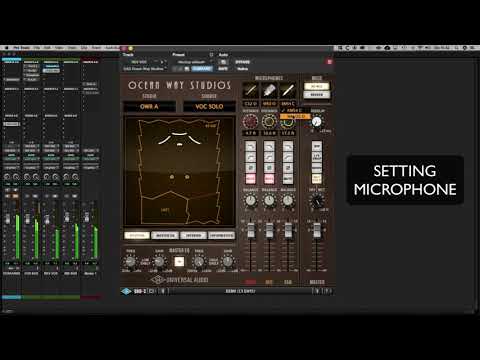Open the Far mic model menu AM54

click(x=288, y=104)
